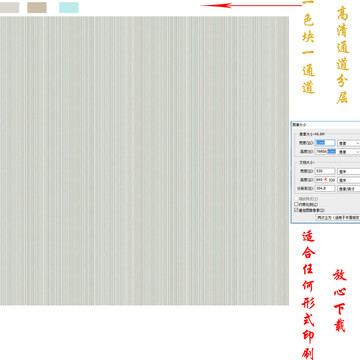
Task: Open the document height millimeter unit dropdown
Action: (349, 180)
